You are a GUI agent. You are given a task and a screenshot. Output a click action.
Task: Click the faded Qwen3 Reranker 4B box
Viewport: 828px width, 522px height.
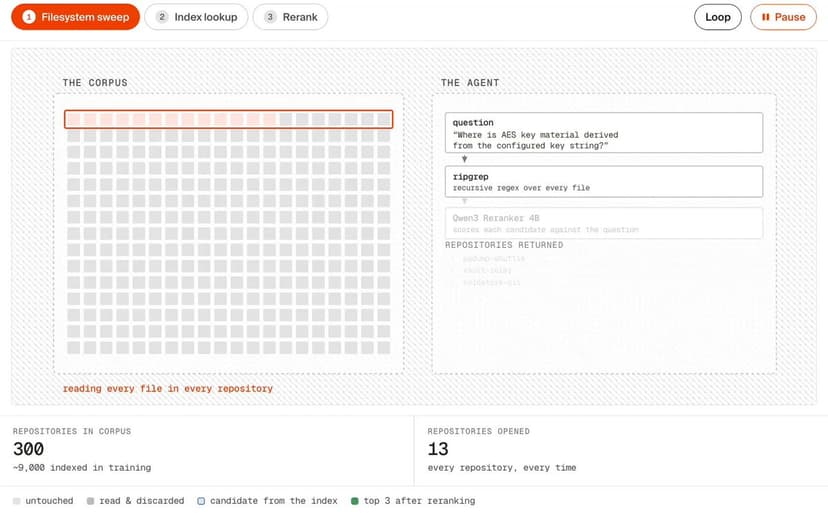(x=604, y=223)
